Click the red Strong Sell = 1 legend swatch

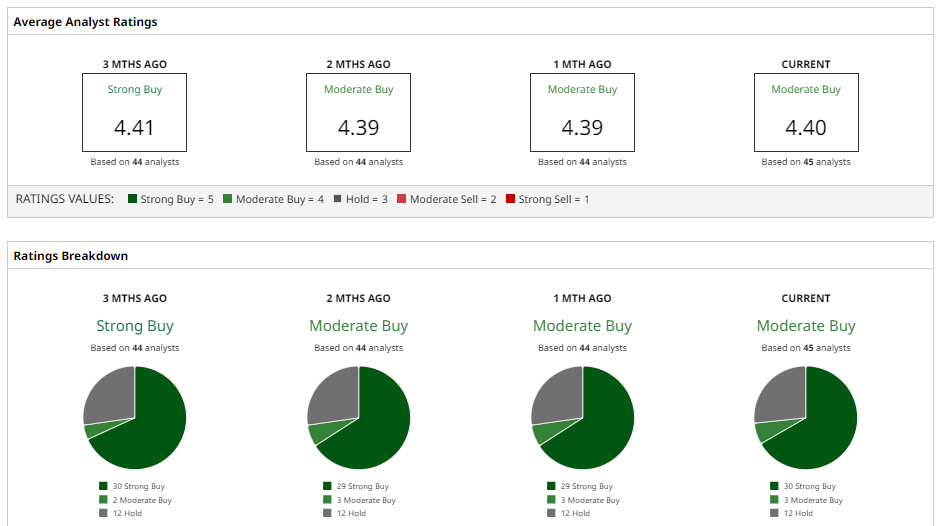tap(510, 200)
